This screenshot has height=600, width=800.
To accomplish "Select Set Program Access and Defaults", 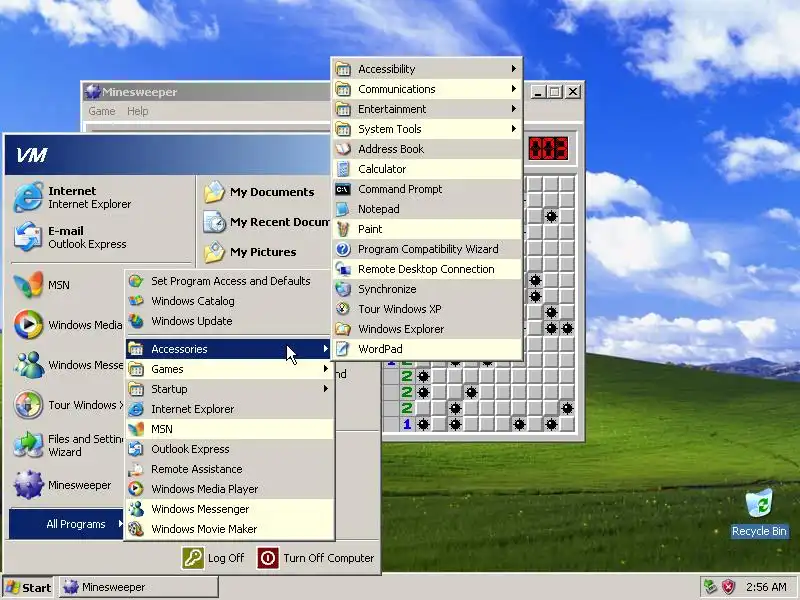I will coord(229,281).
